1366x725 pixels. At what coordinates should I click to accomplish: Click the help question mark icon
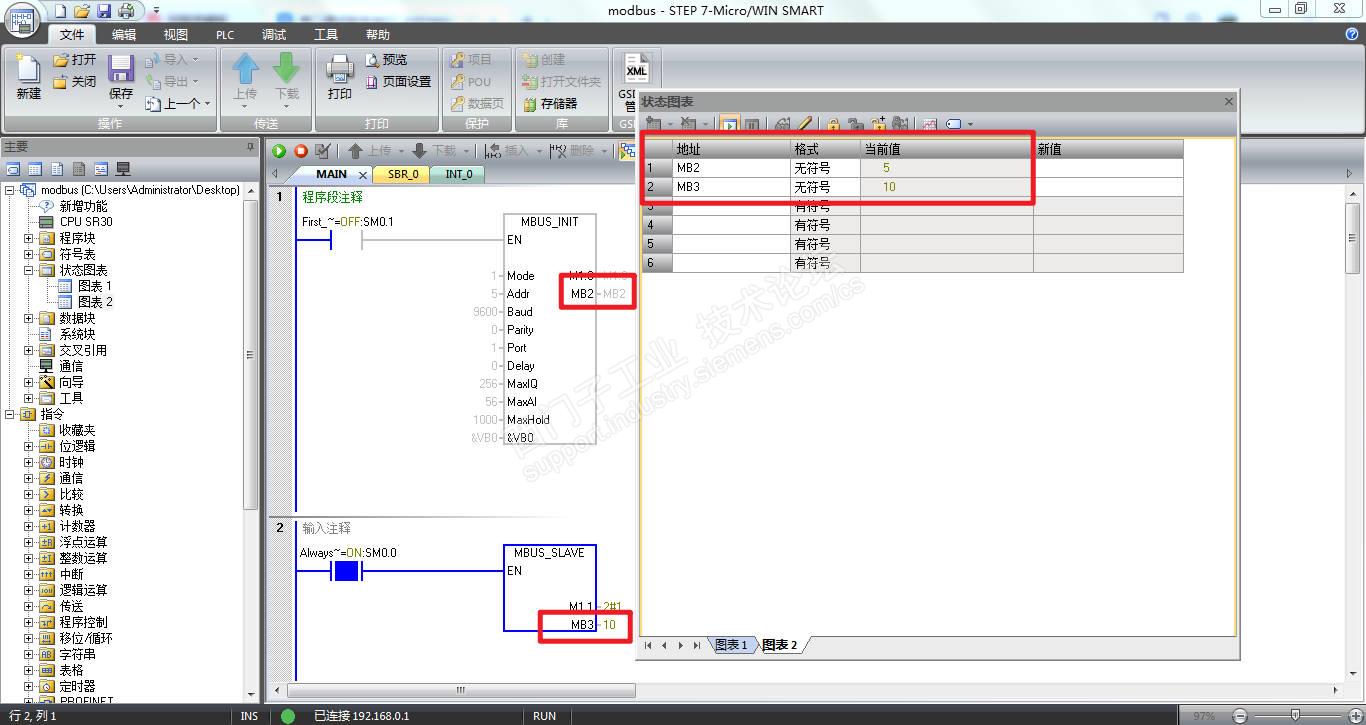pyautogui.click(x=1352, y=34)
